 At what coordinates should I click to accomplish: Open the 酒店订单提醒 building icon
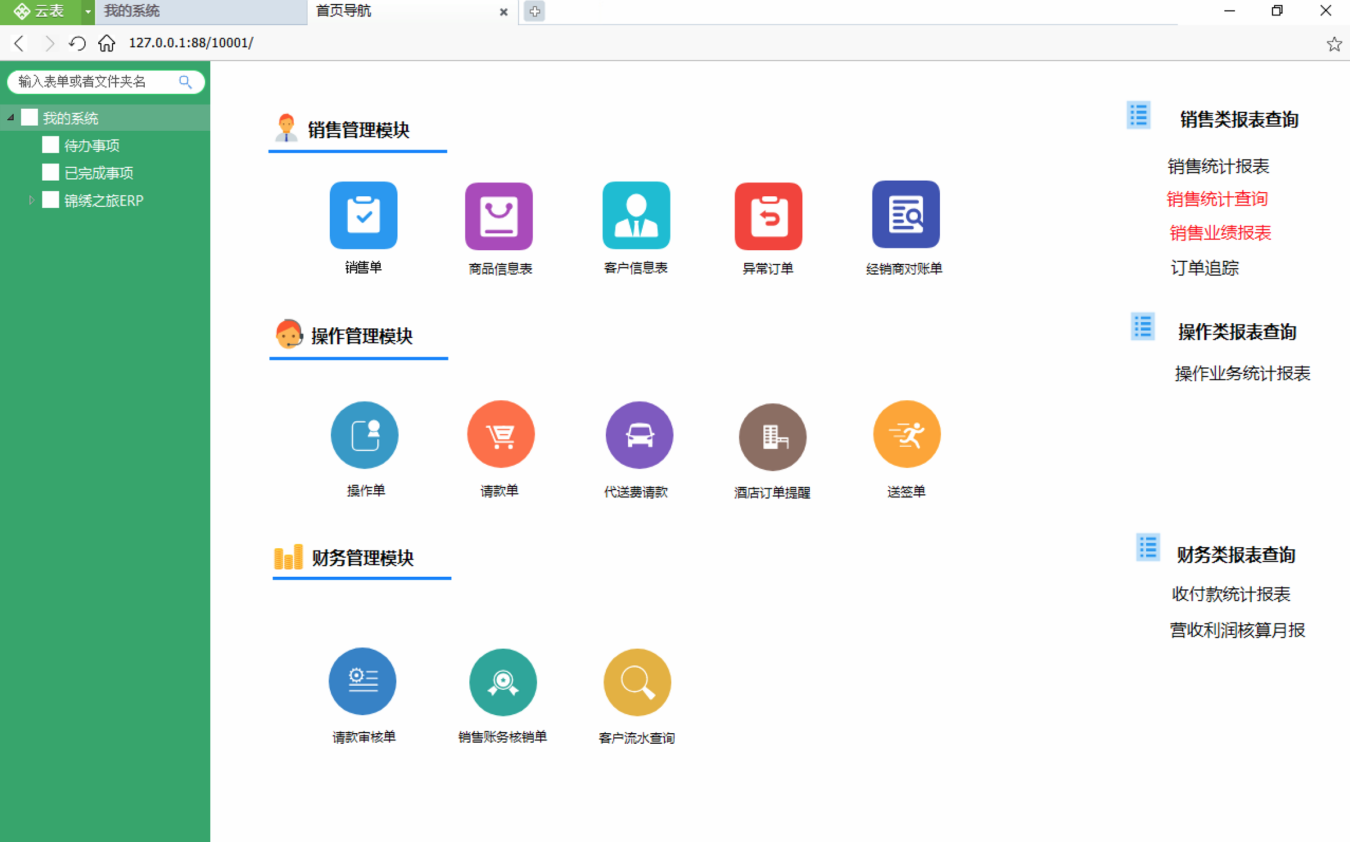(x=772, y=437)
